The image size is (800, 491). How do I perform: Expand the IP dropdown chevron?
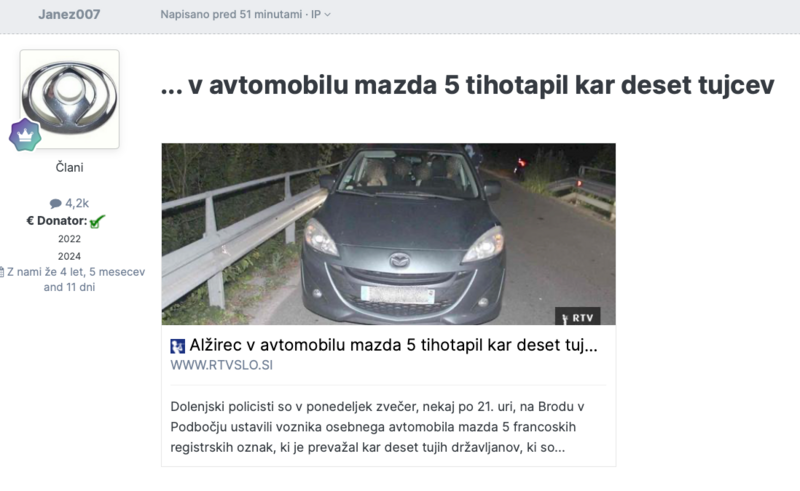328,15
